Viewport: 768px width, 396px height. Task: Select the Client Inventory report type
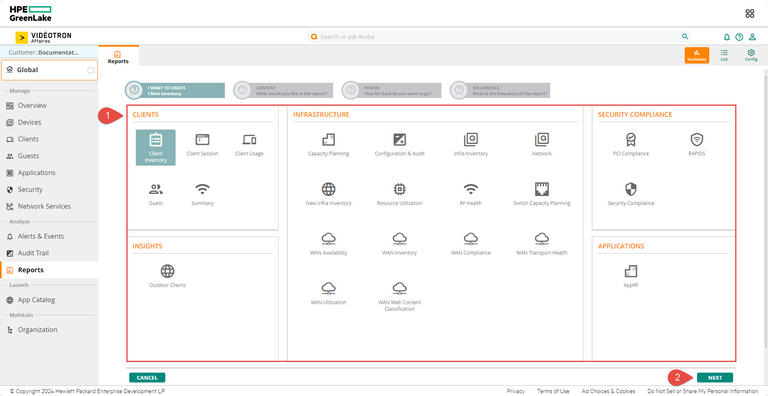coord(155,148)
